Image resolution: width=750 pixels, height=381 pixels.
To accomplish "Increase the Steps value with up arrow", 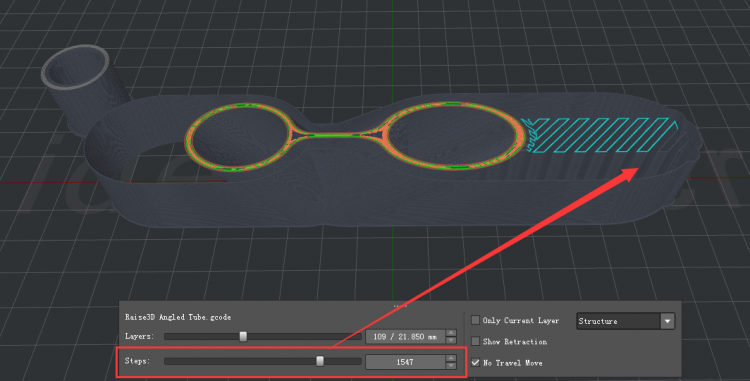I will pos(451,358).
